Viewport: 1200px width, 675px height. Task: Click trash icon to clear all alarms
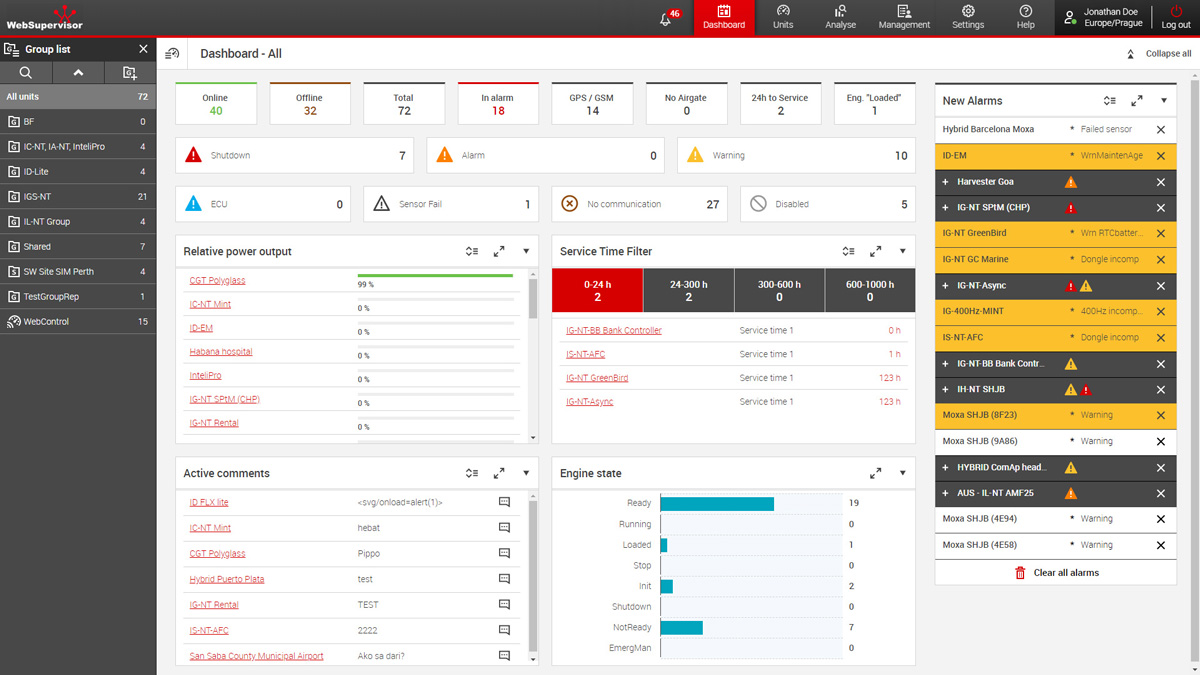click(1020, 573)
